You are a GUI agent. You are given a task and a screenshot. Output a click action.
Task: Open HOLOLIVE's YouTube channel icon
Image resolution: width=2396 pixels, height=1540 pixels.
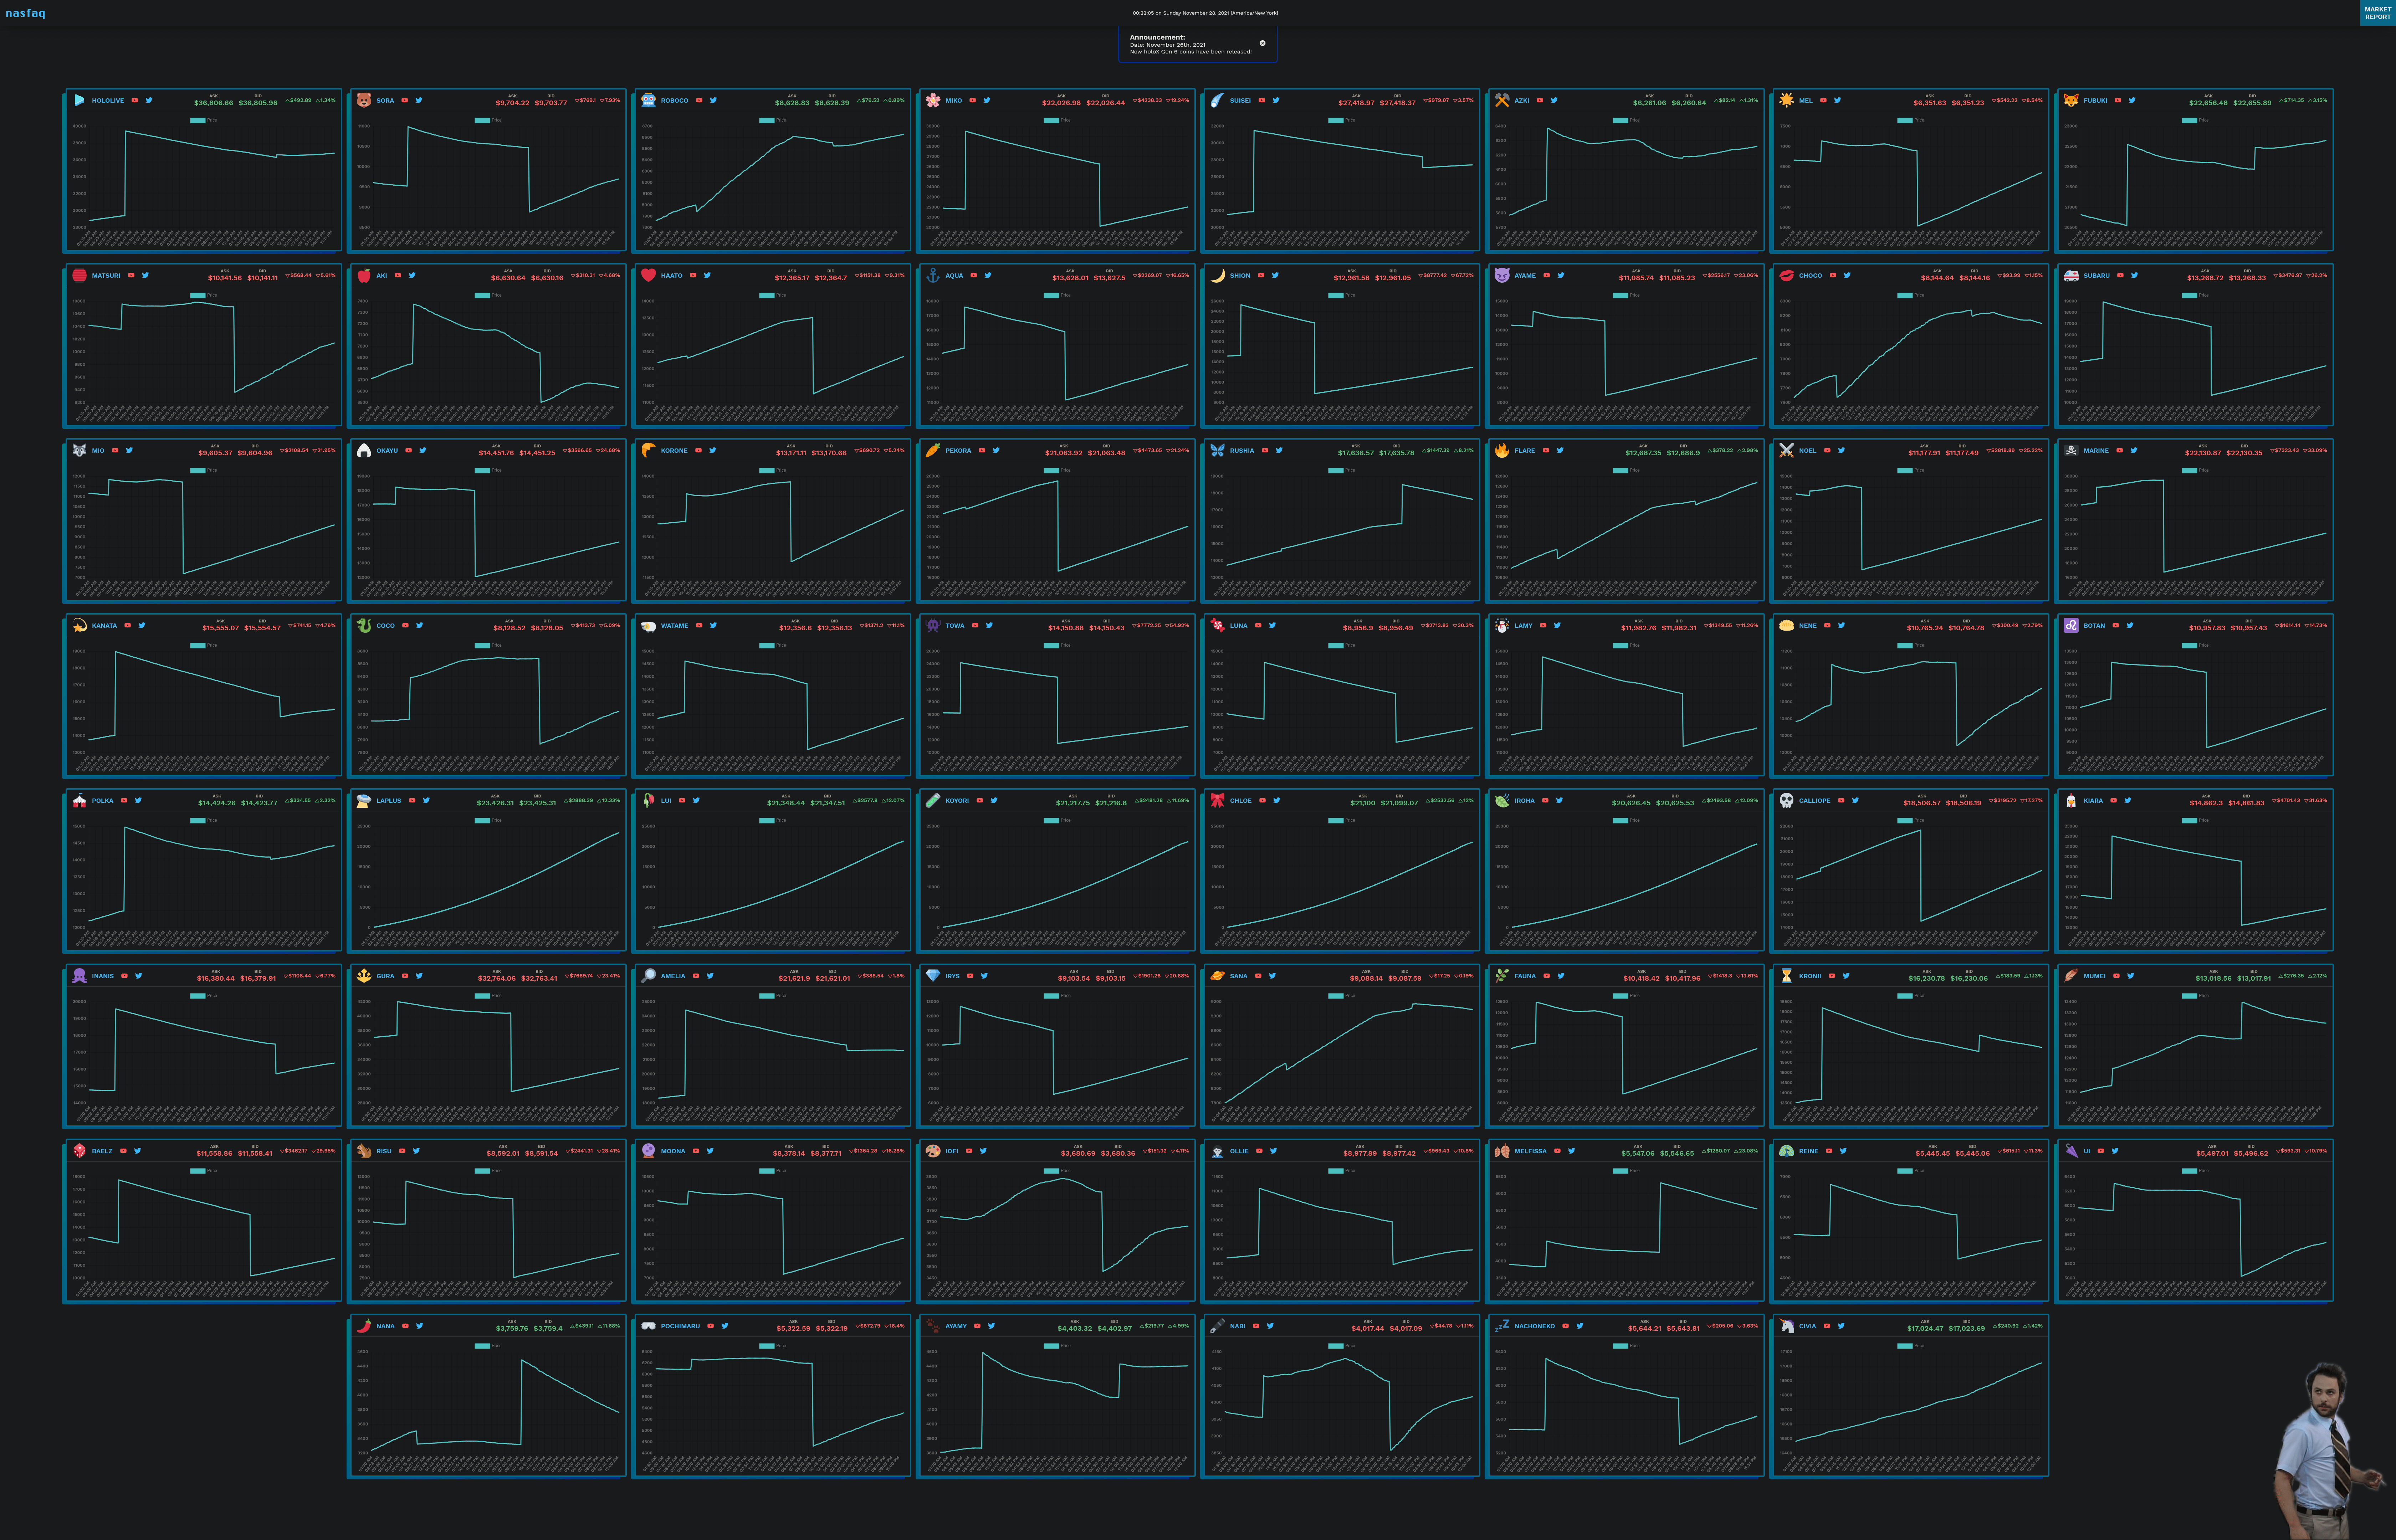point(135,100)
